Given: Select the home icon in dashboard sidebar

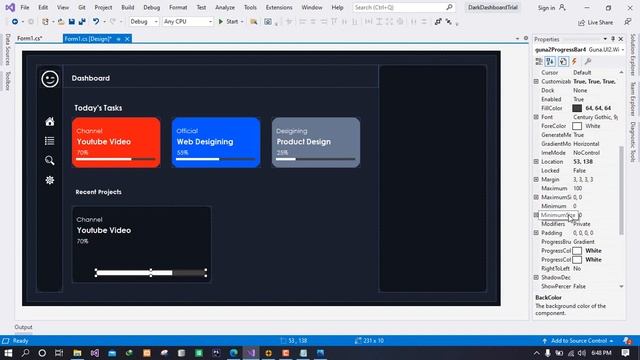Looking at the screenshot, I should 50,122.
